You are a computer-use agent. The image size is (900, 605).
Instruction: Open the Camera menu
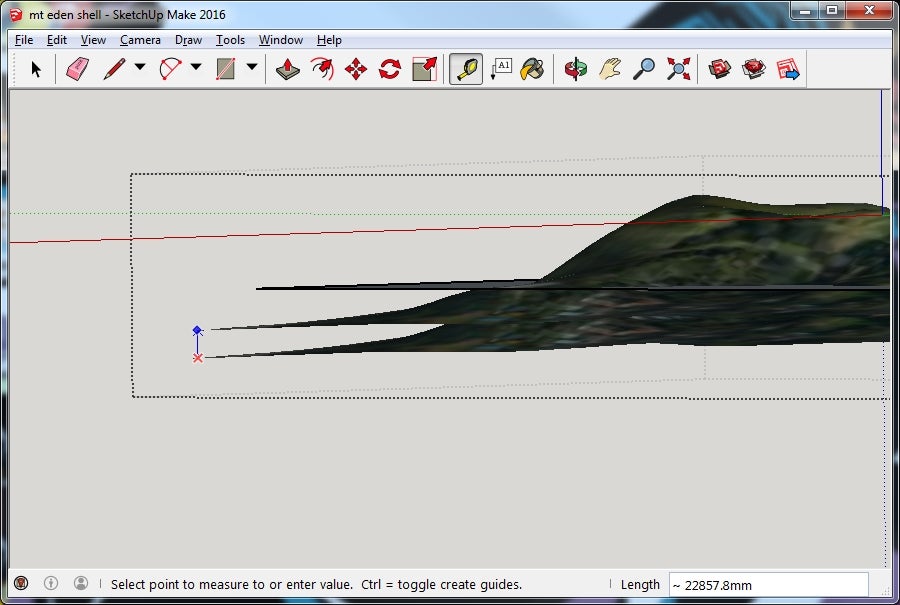tap(140, 40)
